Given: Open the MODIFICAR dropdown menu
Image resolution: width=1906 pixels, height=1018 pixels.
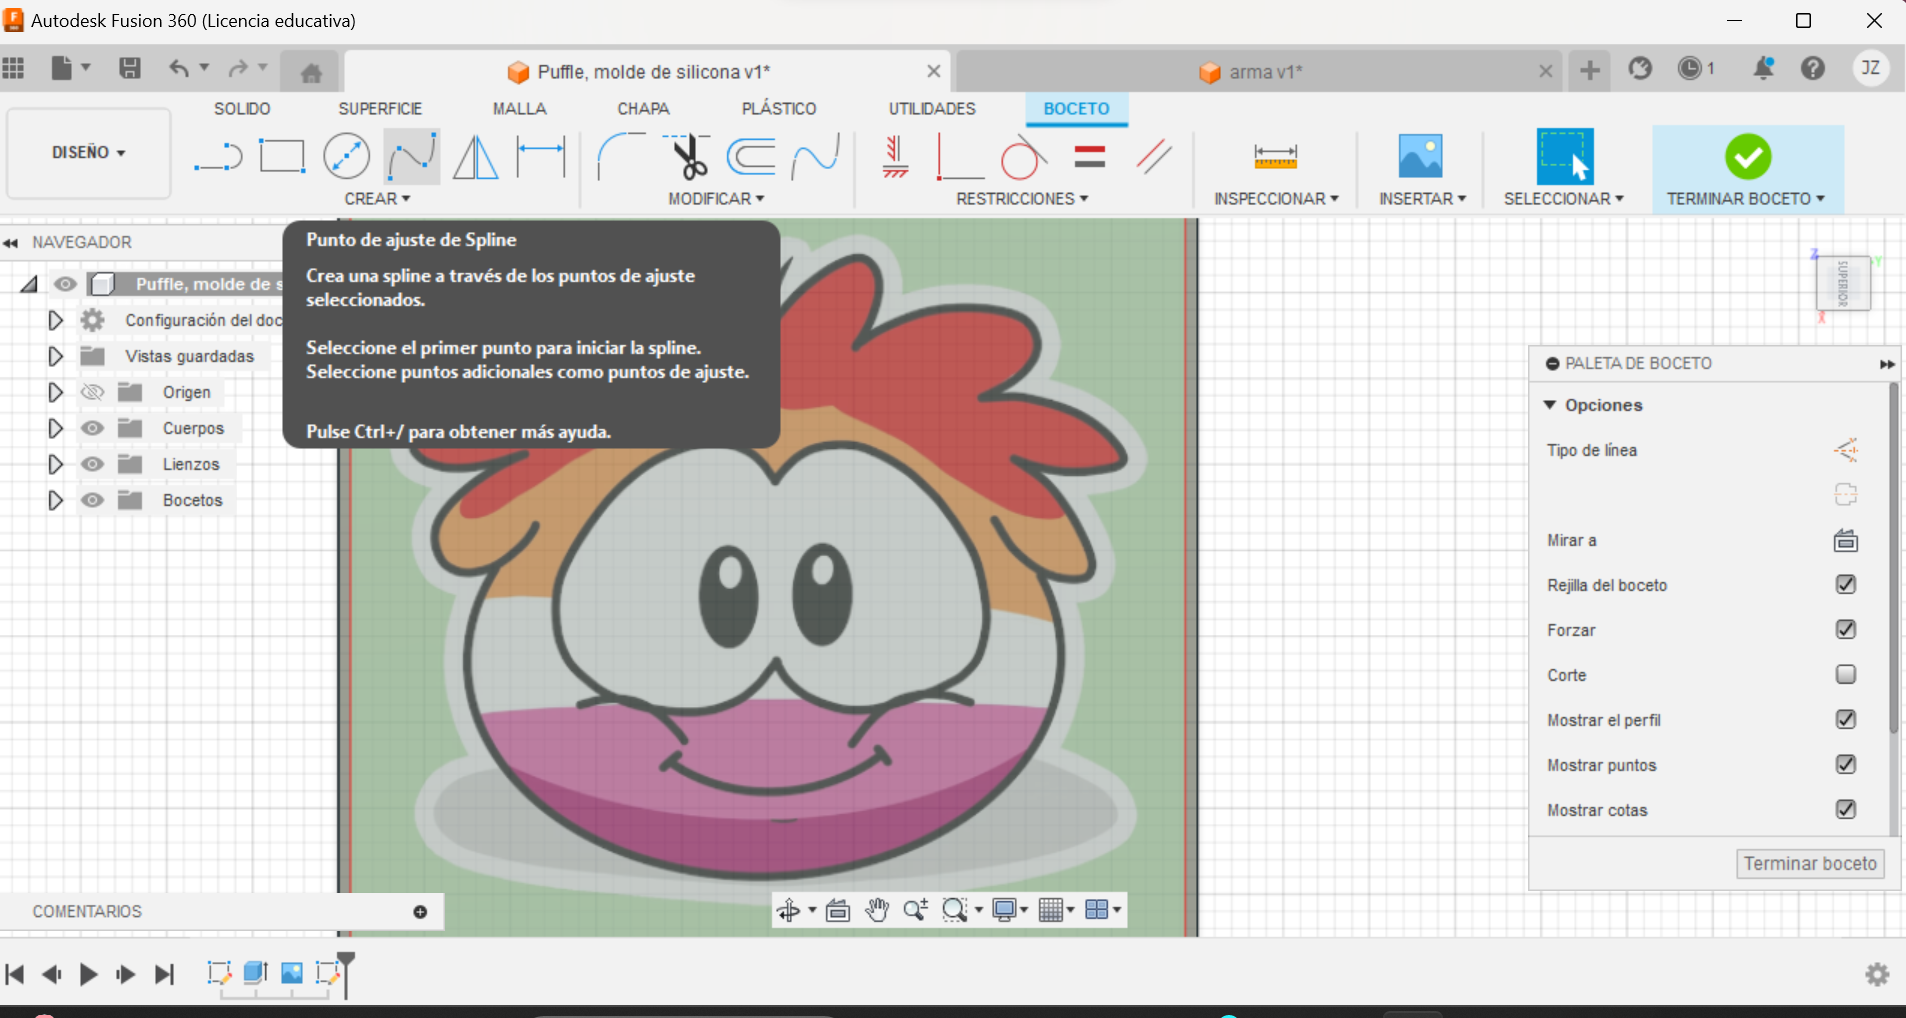Looking at the screenshot, I should click(x=716, y=199).
